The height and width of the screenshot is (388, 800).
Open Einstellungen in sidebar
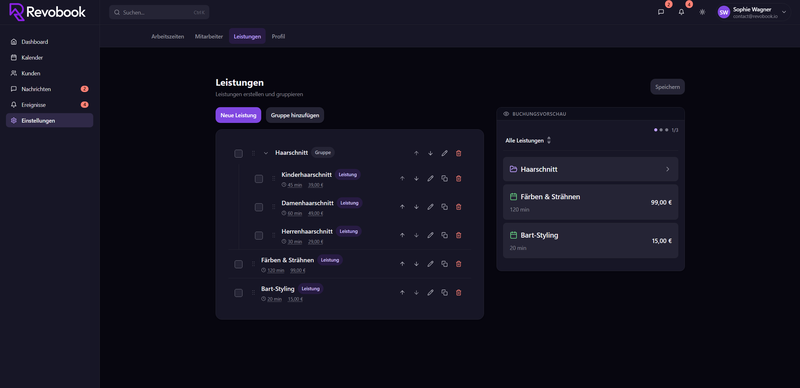[x=49, y=120]
